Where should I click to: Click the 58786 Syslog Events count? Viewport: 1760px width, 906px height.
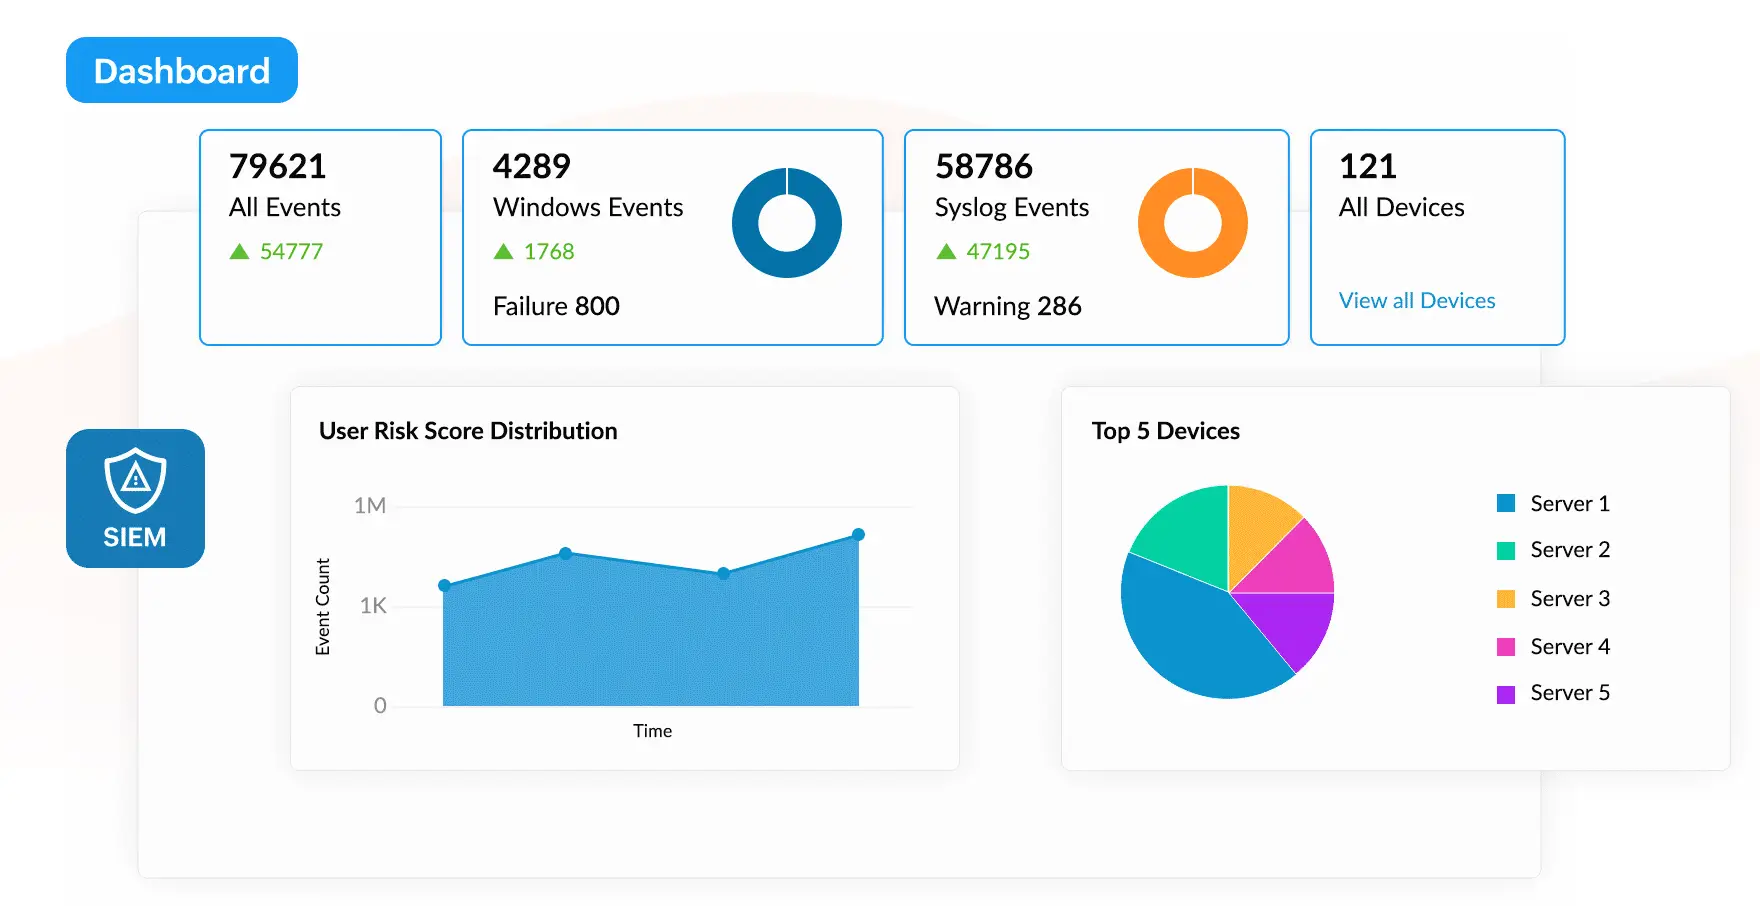click(x=984, y=166)
